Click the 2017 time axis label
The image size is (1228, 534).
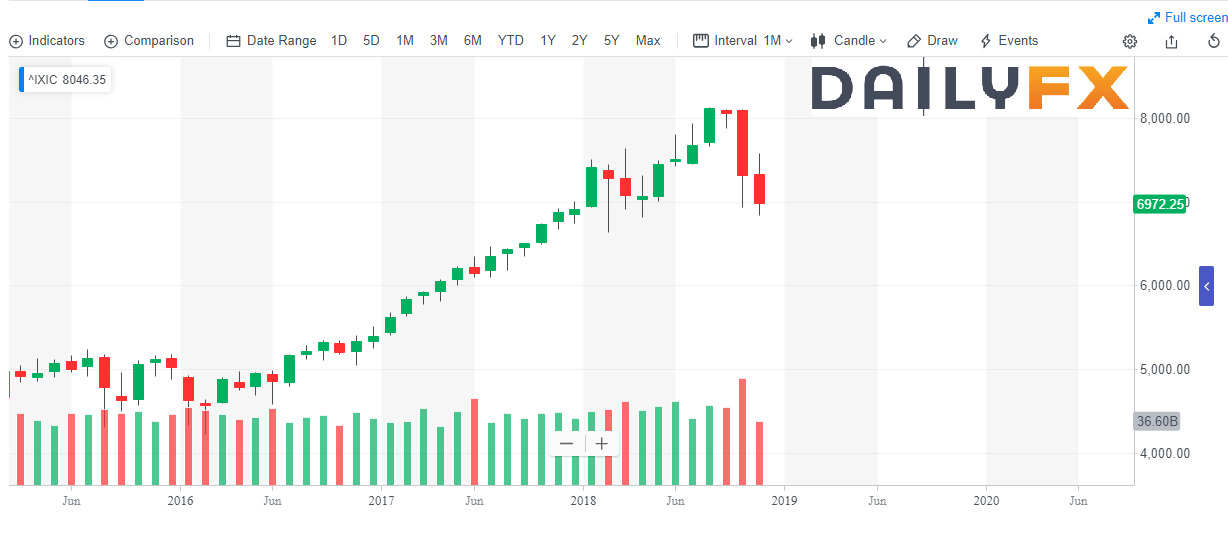tap(381, 499)
